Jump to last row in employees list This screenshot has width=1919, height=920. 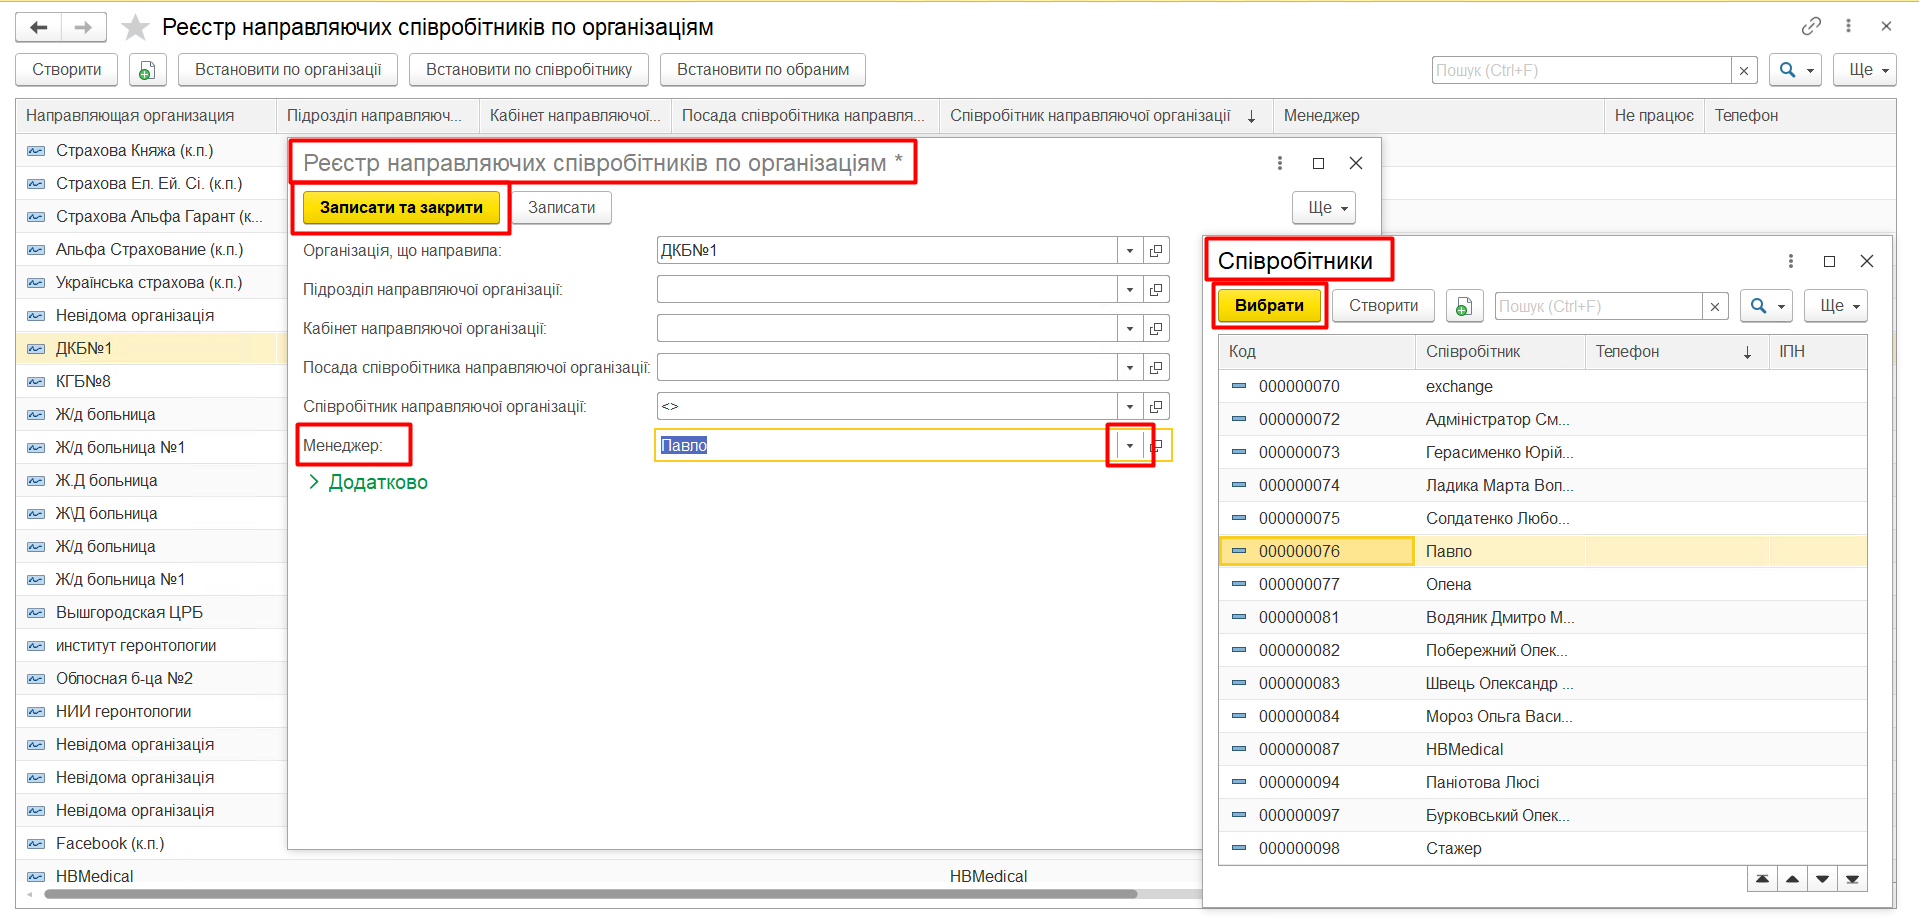(1852, 879)
